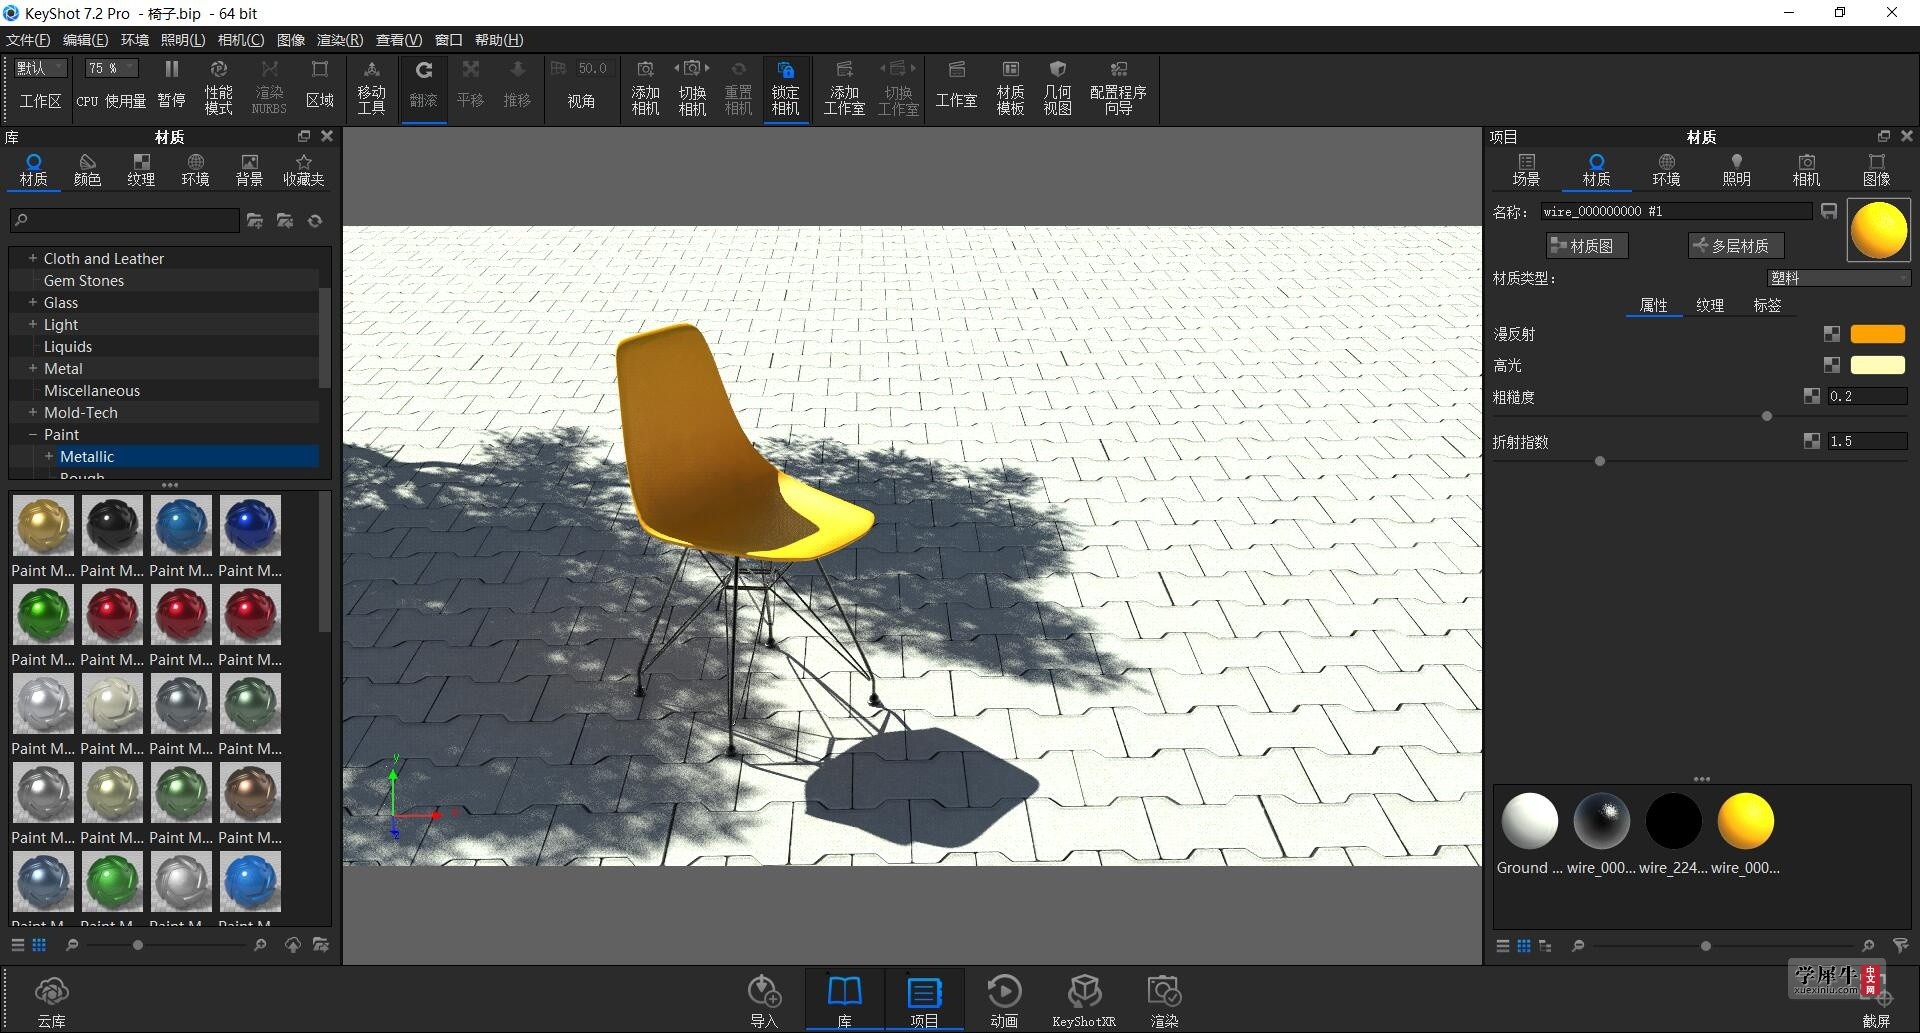Save material to library icon next to name
Viewport: 1920px width, 1033px height.
tap(1829, 211)
